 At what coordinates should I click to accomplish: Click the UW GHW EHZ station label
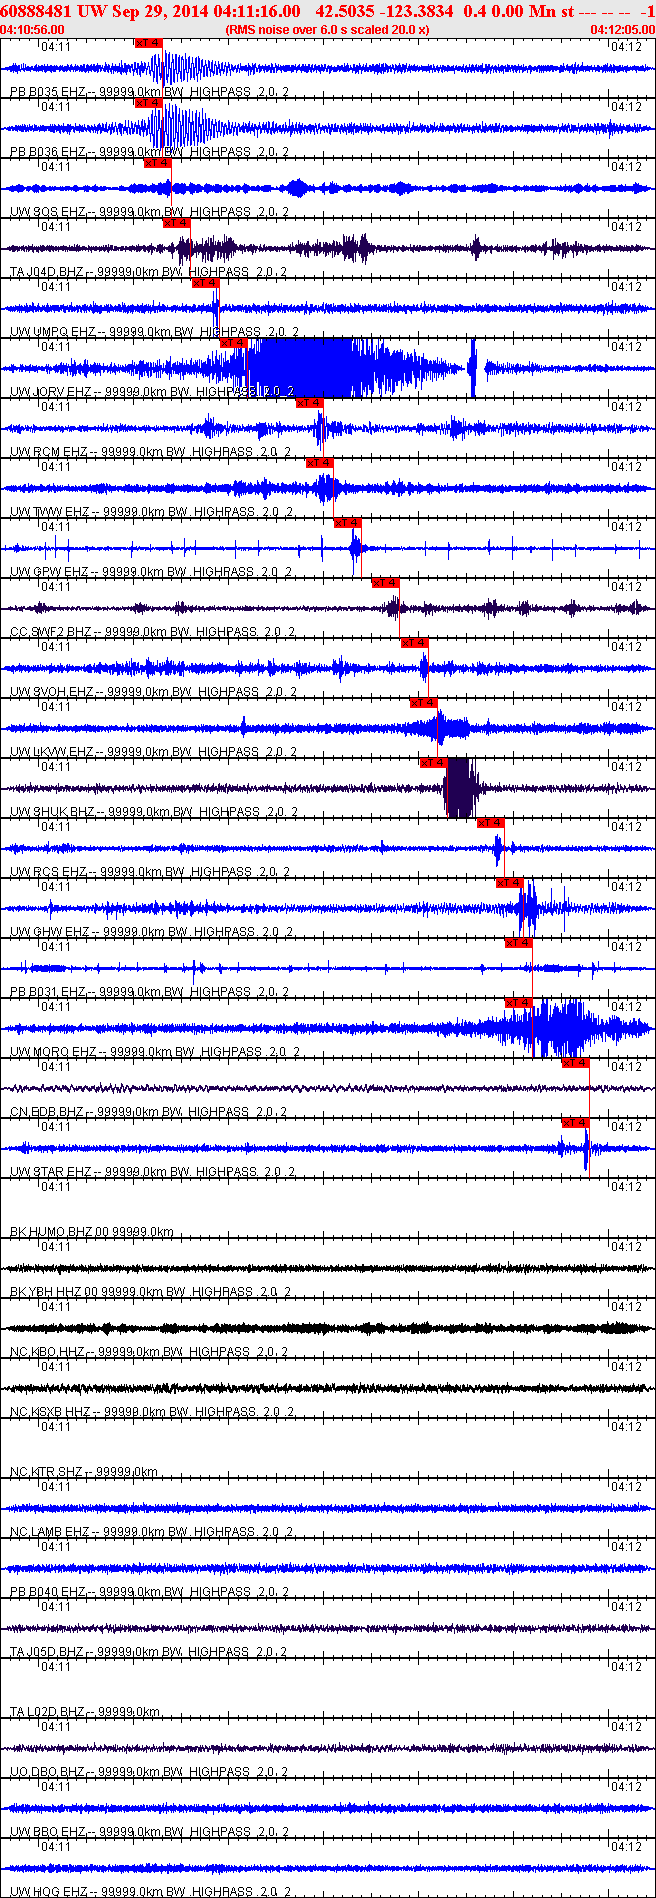[x=152, y=932]
